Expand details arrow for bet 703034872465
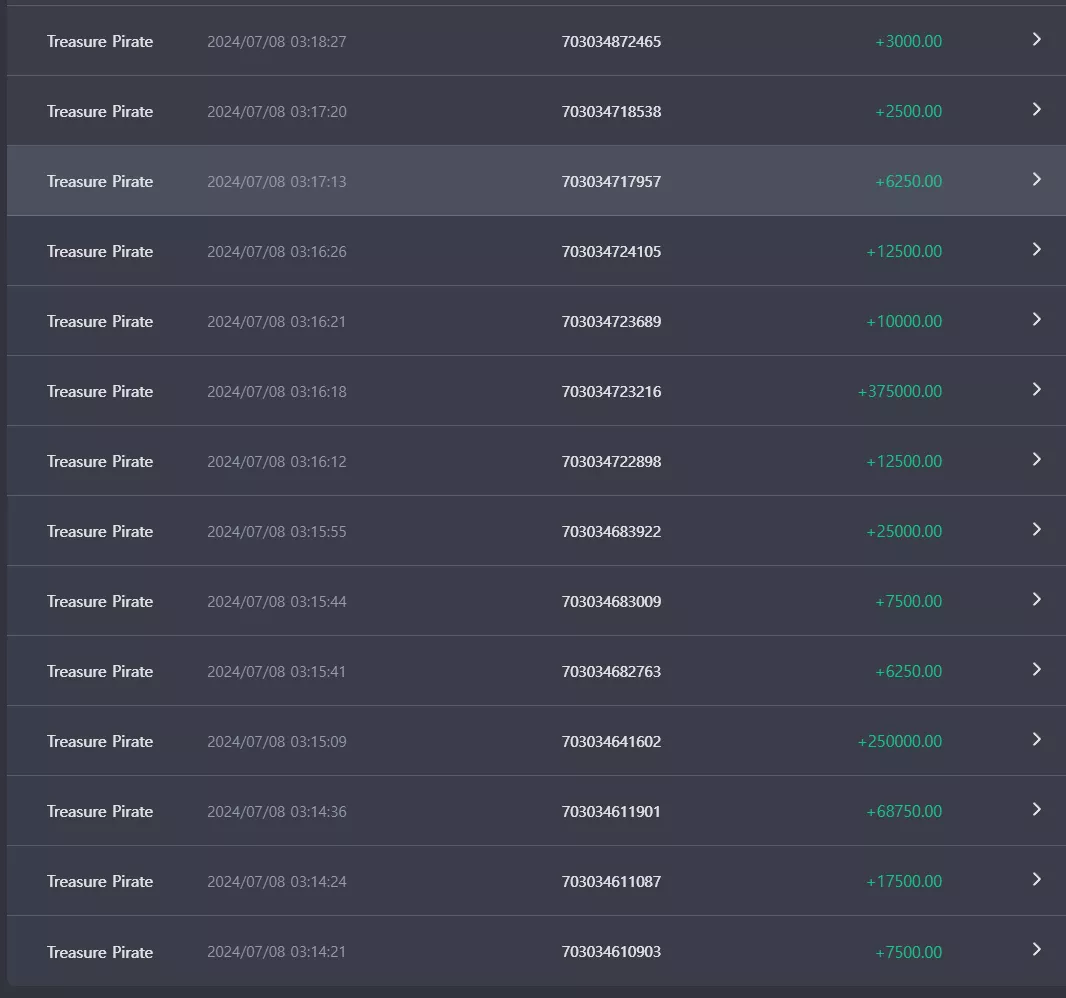The height and width of the screenshot is (998, 1066). pyautogui.click(x=1036, y=39)
